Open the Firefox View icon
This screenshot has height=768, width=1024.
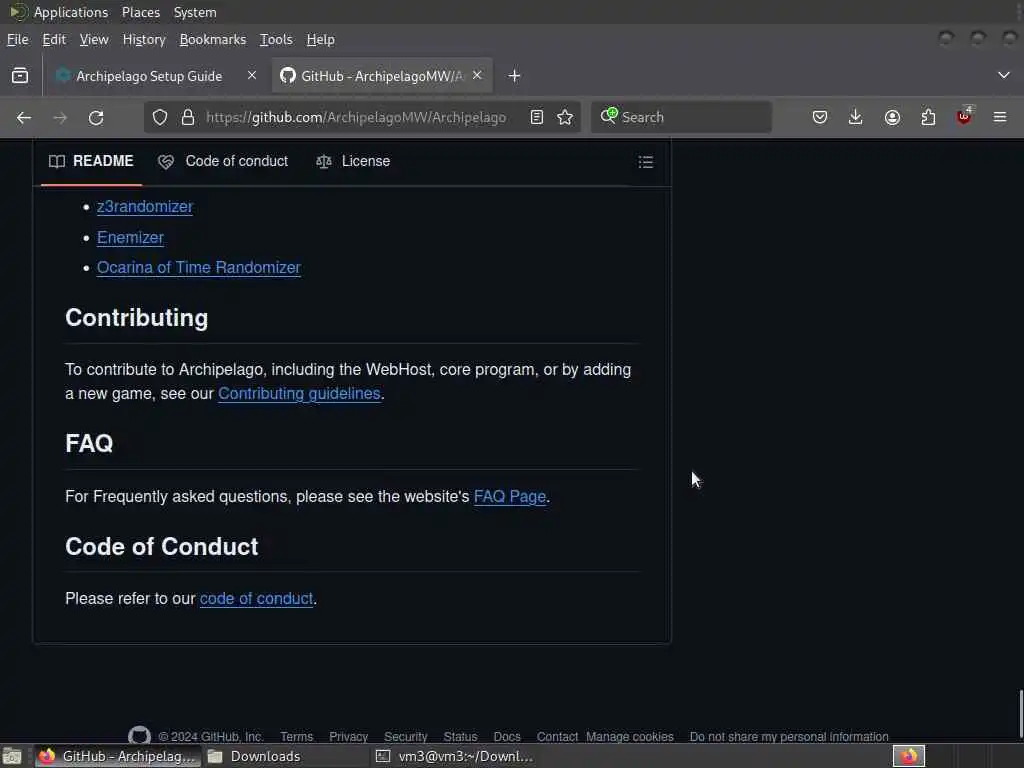pyautogui.click(x=20, y=76)
